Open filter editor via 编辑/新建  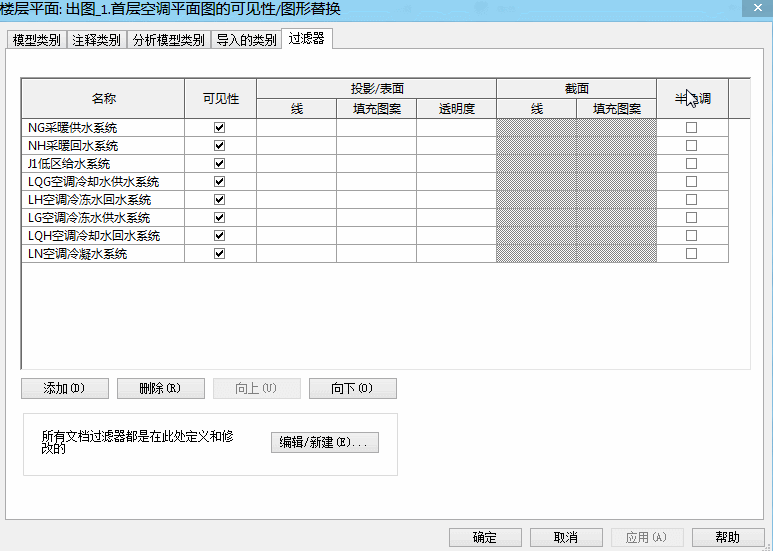coord(325,443)
